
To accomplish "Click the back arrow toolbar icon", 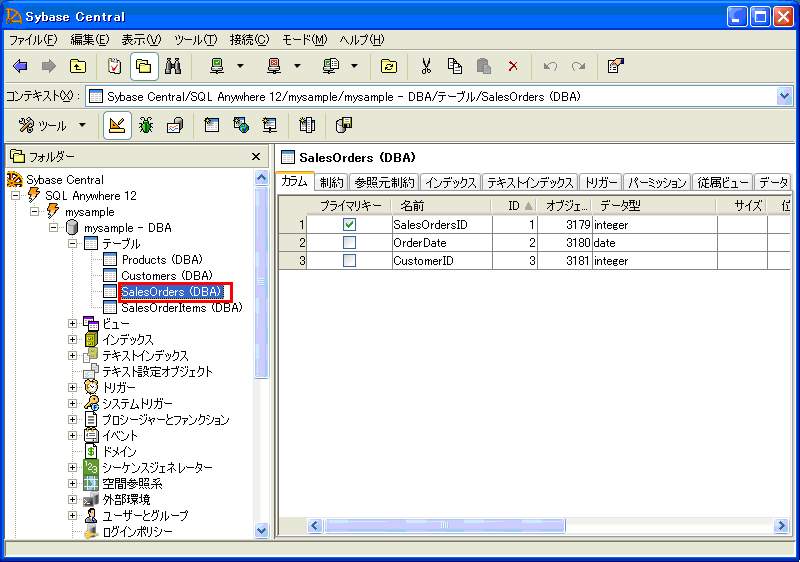I will tap(20, 66).
